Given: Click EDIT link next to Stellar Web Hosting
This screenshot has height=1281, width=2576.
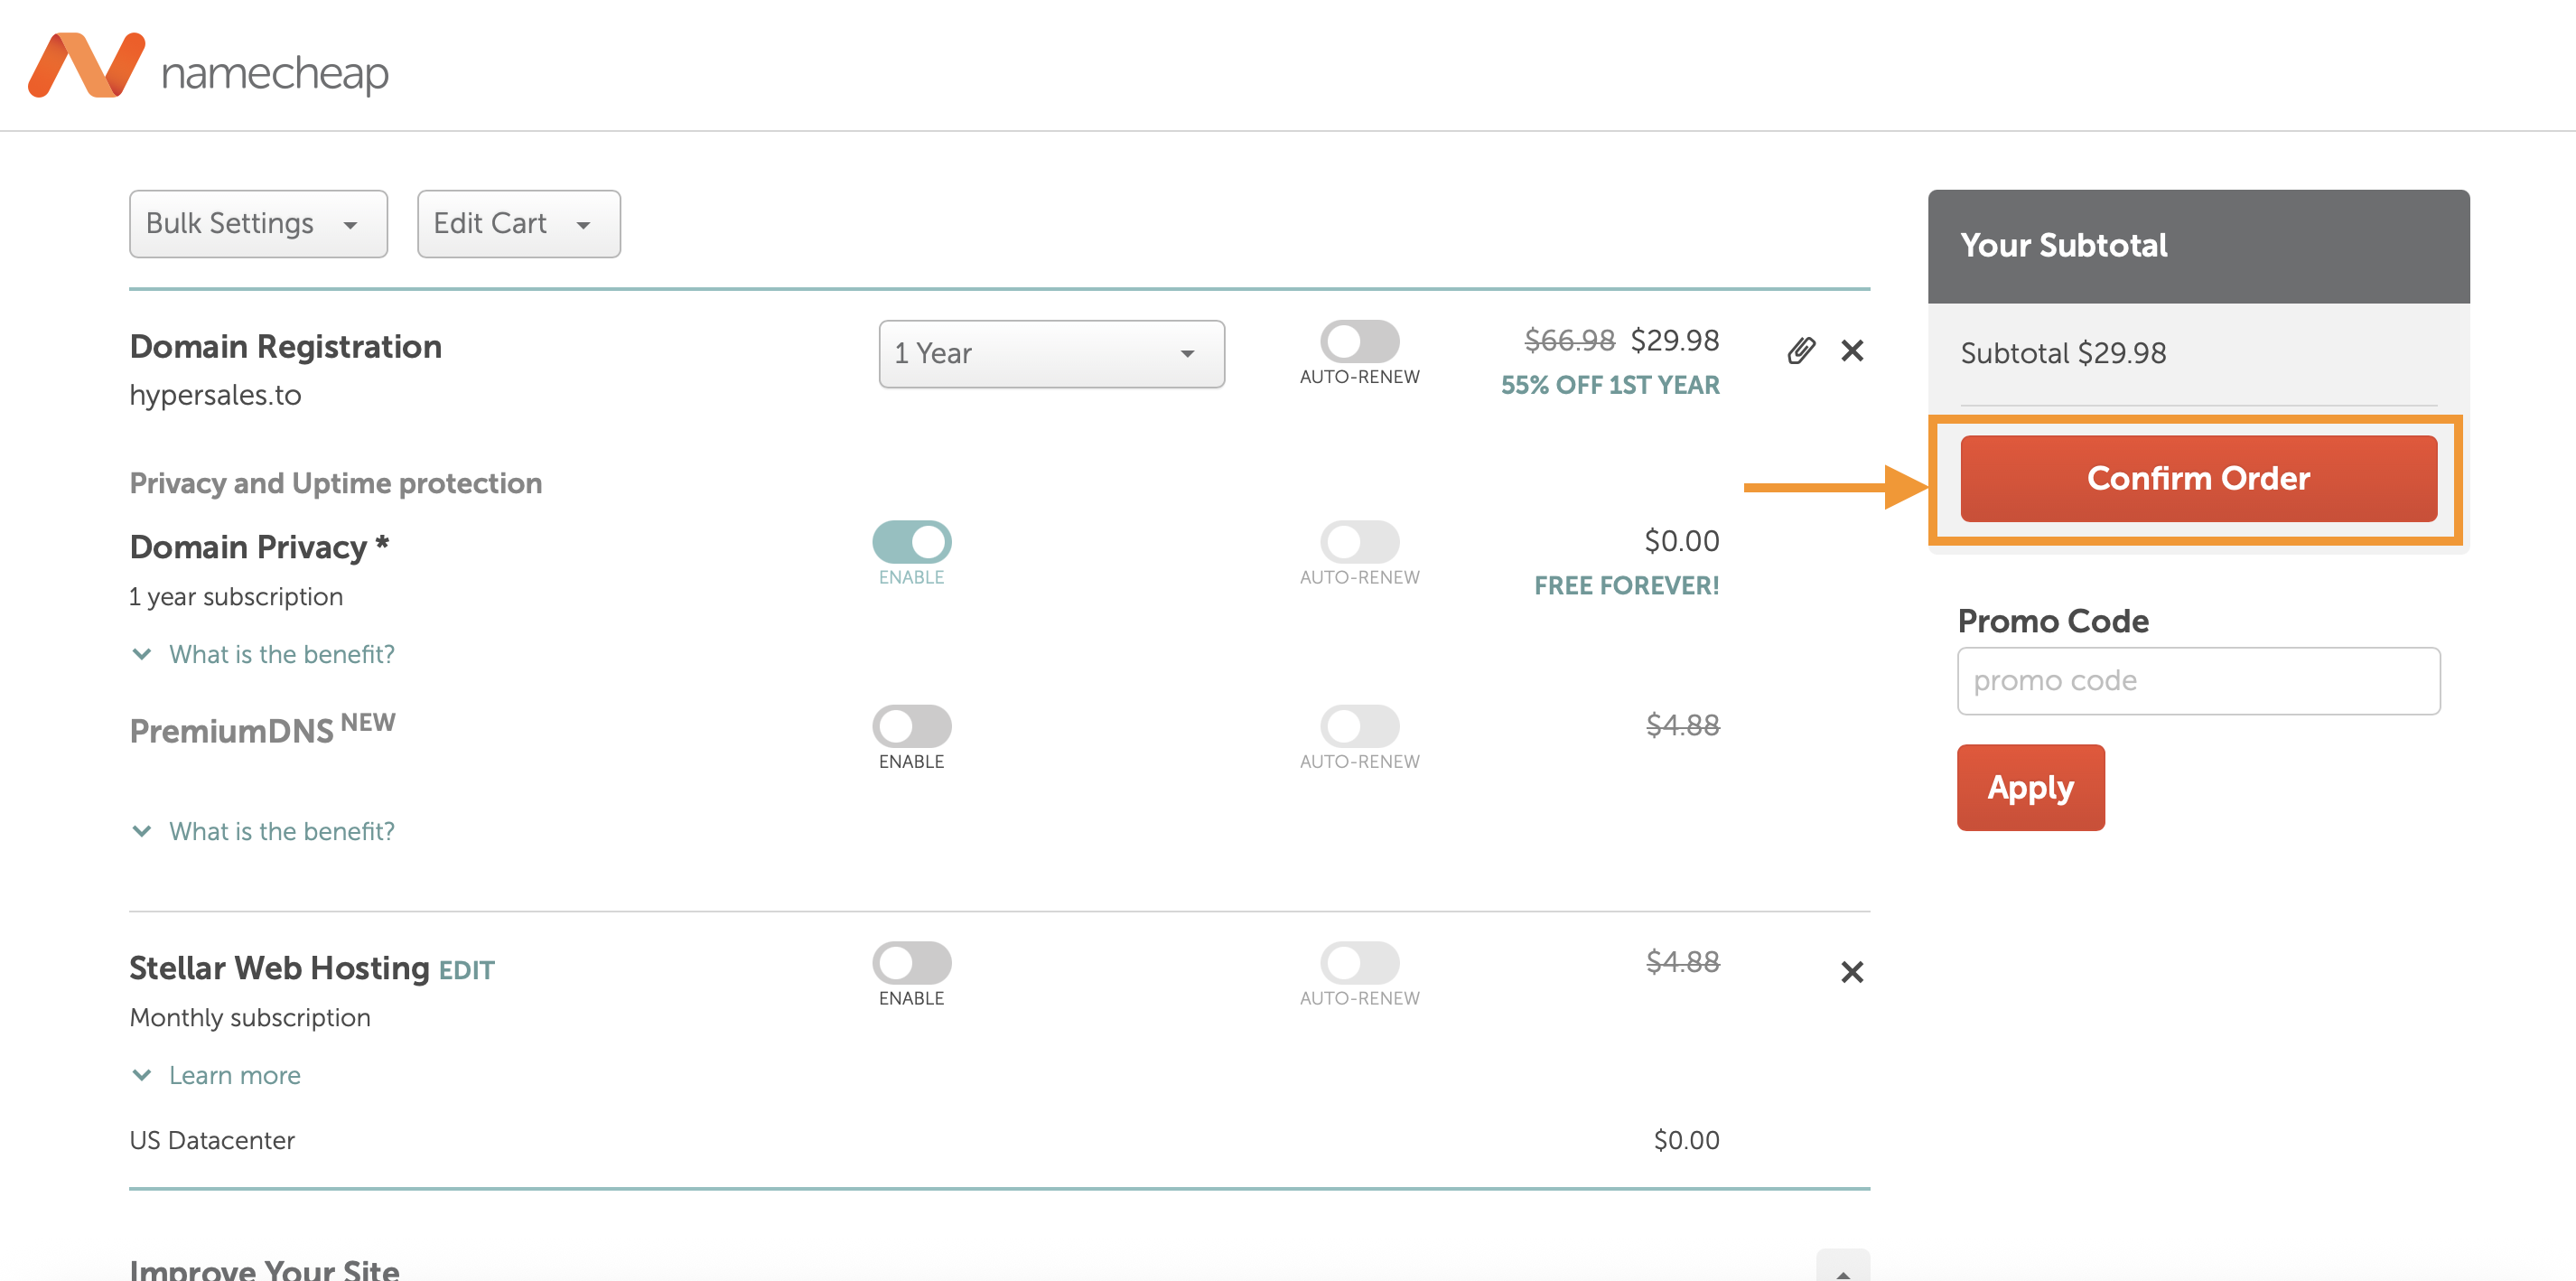Looking at the screenshot, I should pyautogui.click(x=466, y=971).
